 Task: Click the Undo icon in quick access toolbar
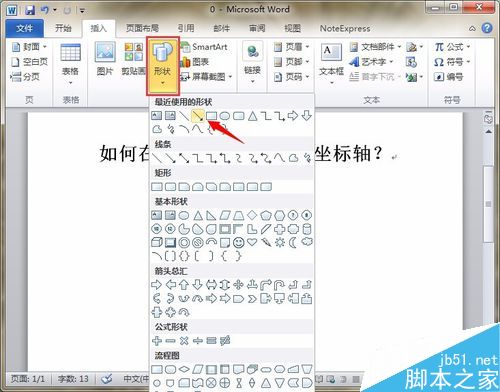45,10
